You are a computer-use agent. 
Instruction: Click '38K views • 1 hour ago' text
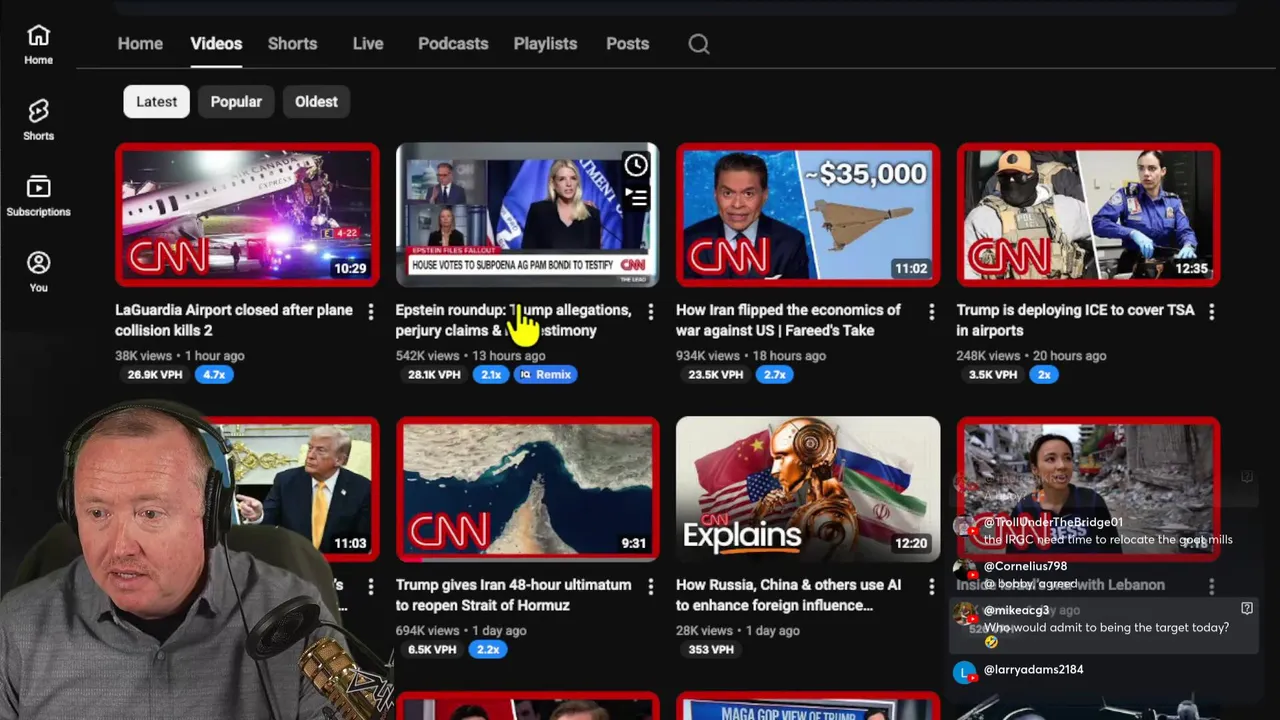(179, 355)
